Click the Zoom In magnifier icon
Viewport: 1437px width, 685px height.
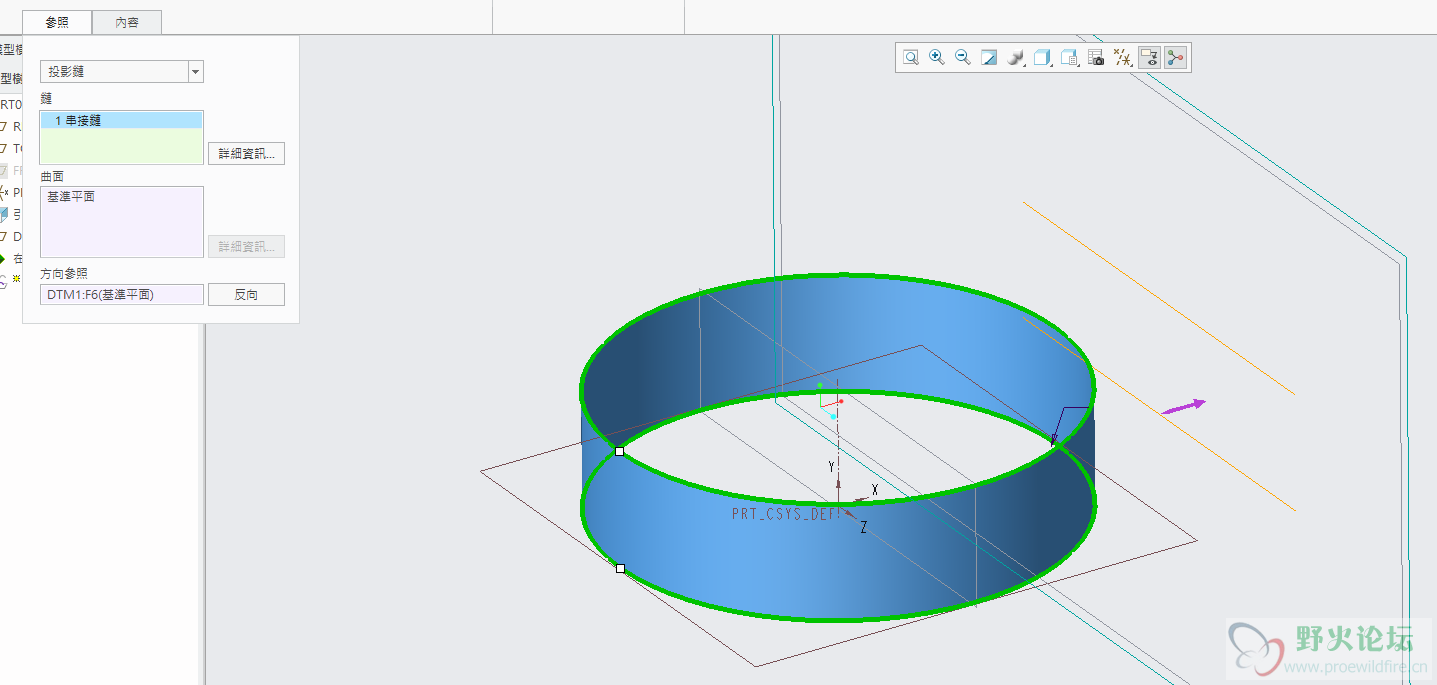937,58
